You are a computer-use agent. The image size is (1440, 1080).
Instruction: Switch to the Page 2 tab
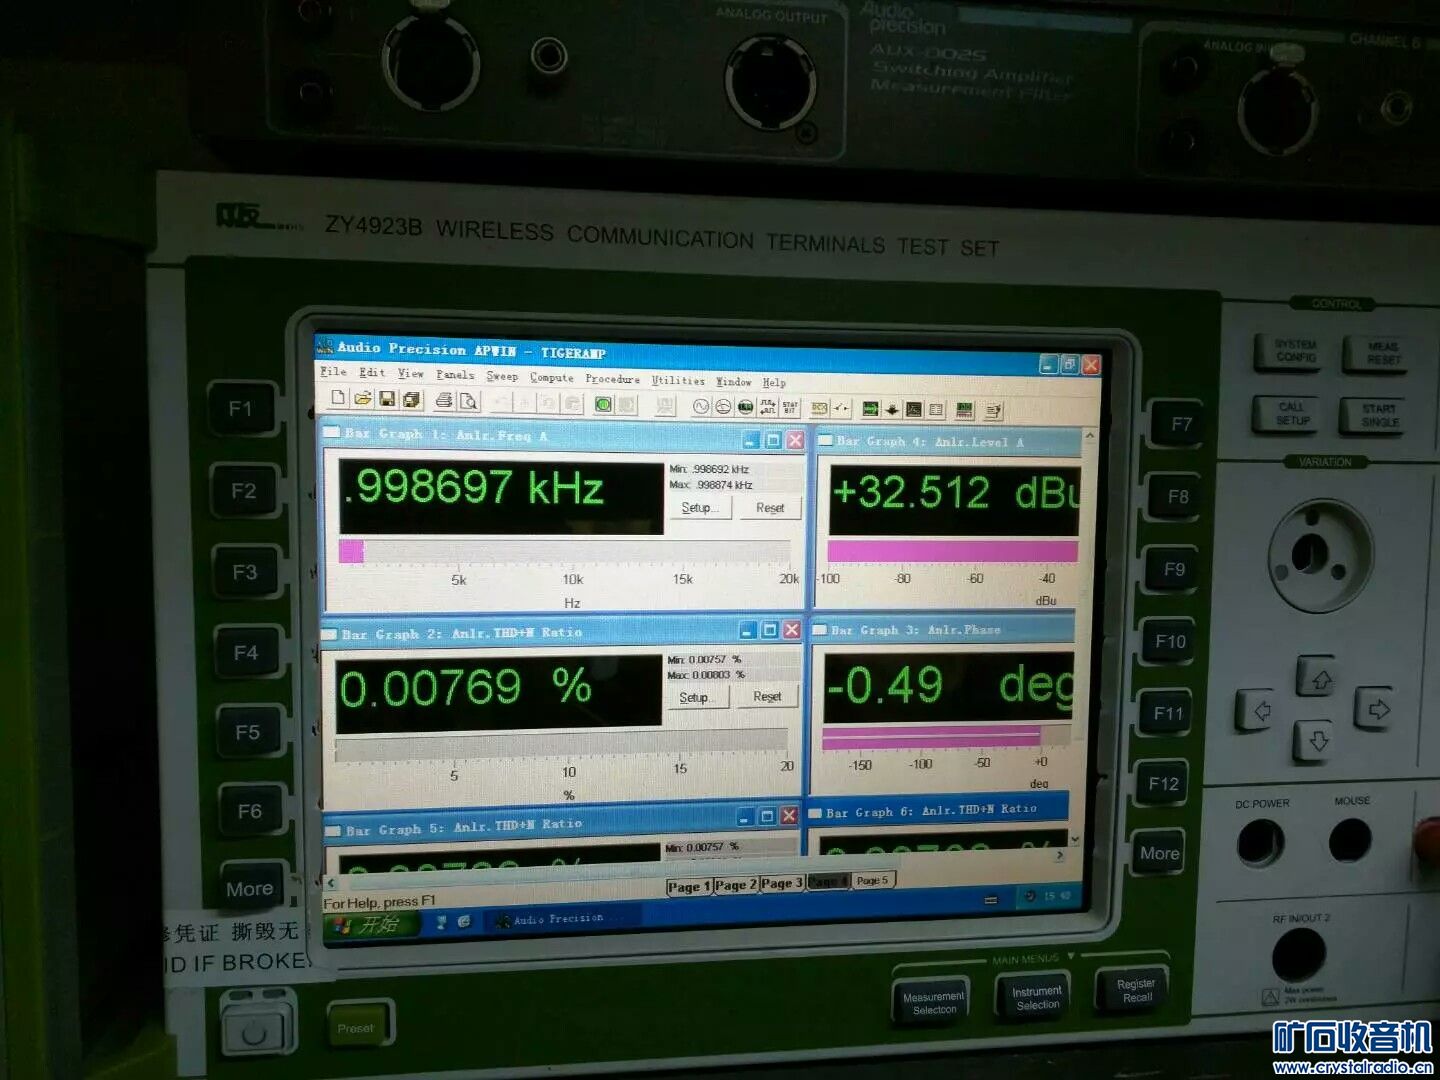click(736, 885)
